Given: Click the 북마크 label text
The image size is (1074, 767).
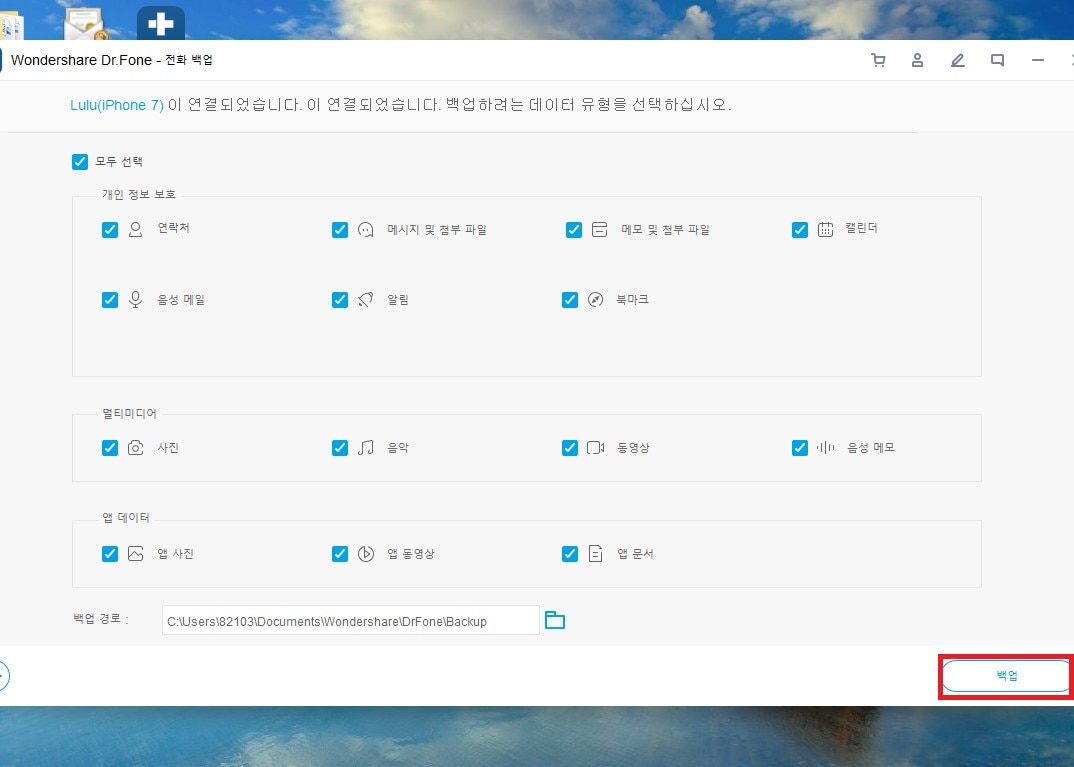Looking at the screenshot, I should coord(632,299).
